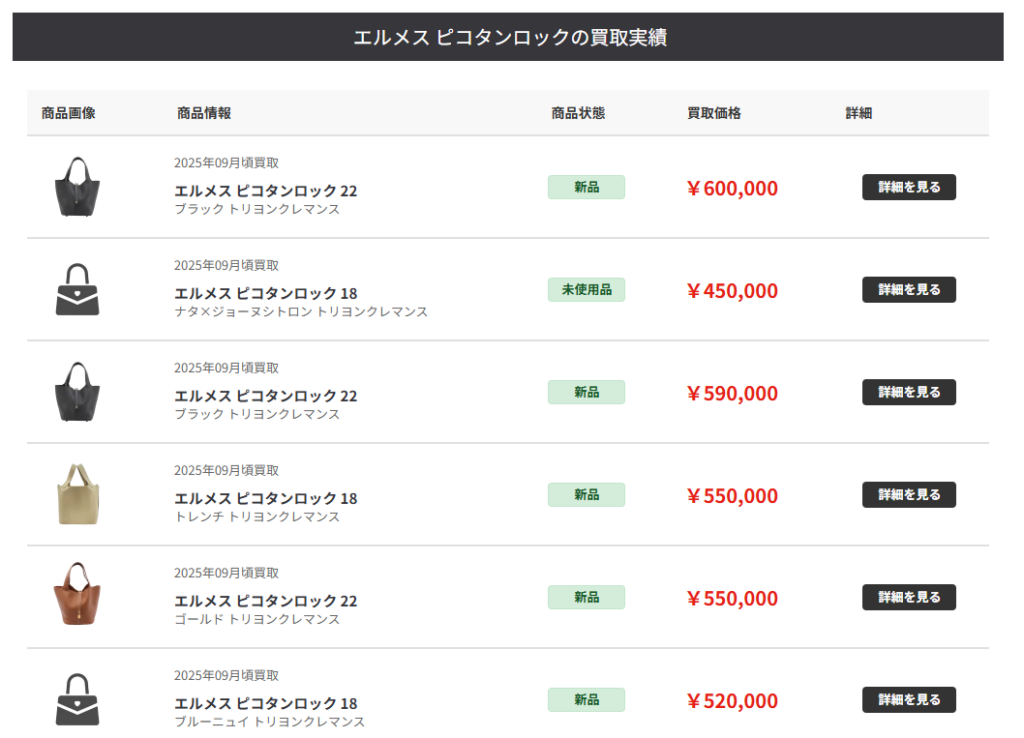Click ブラック トリヨンクレマンス in the ¥590,000 row

tap(257, 415)
